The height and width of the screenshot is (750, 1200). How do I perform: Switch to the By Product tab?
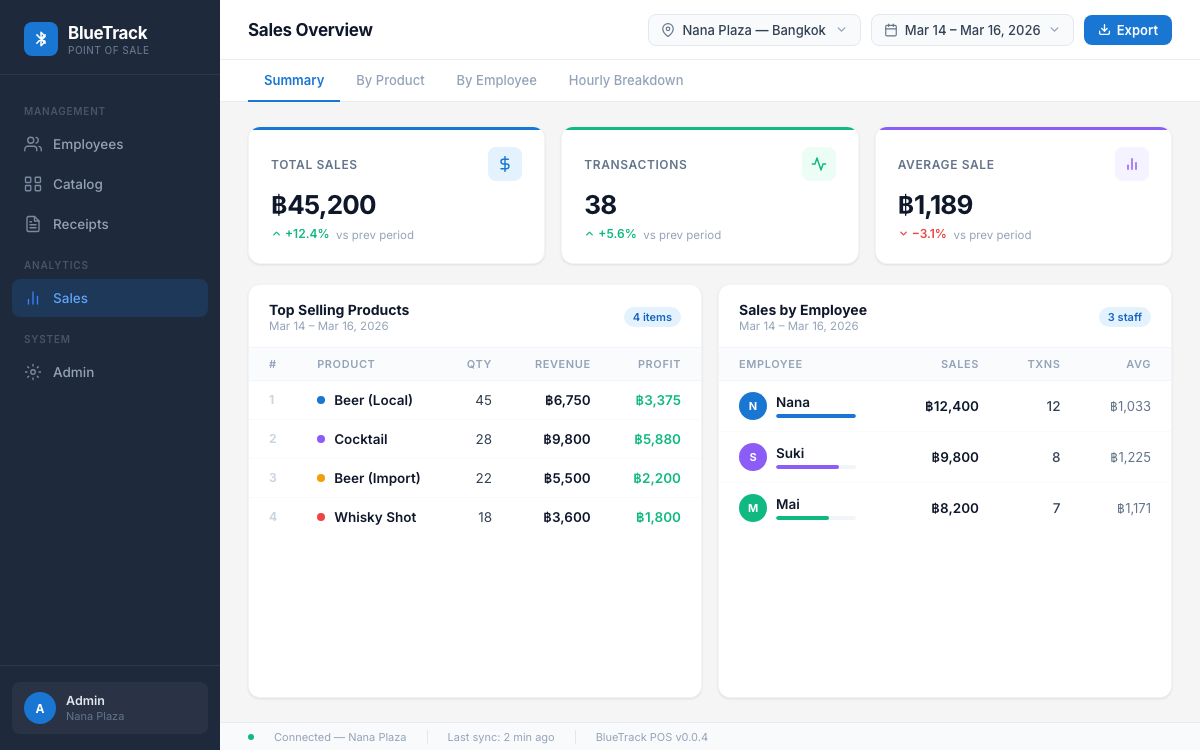click(390, 80)
